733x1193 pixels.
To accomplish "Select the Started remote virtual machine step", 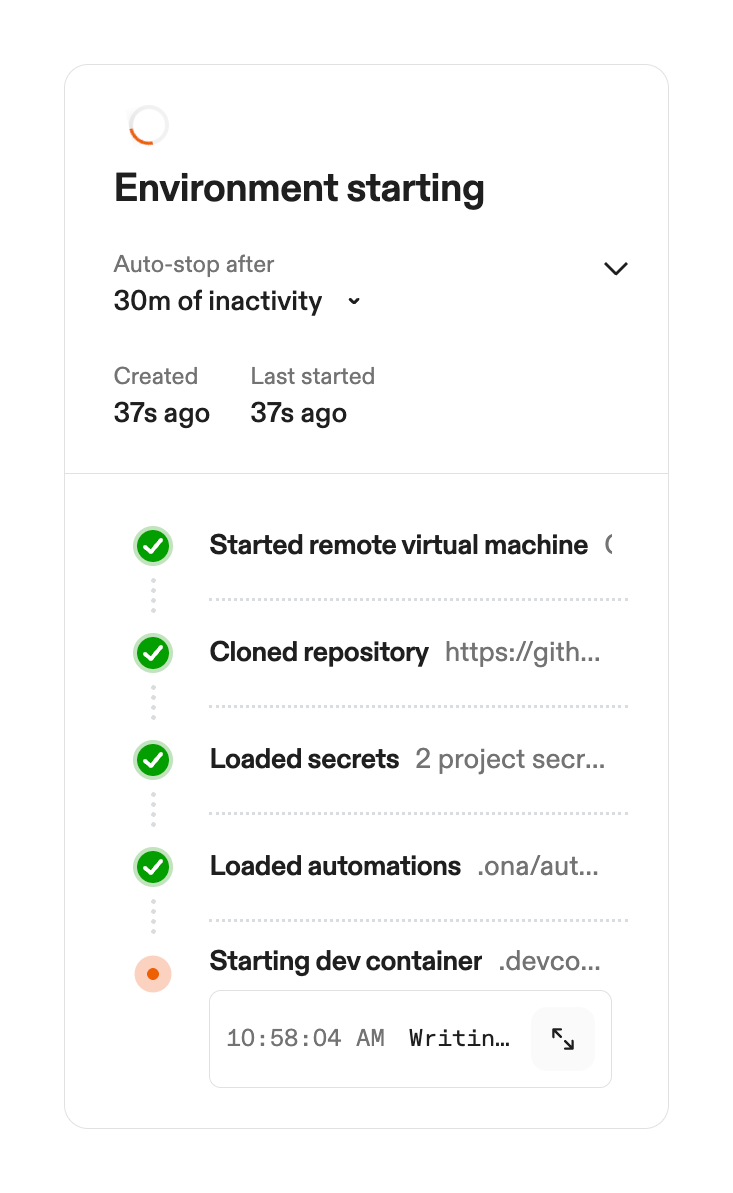I will tap(398, 545).
